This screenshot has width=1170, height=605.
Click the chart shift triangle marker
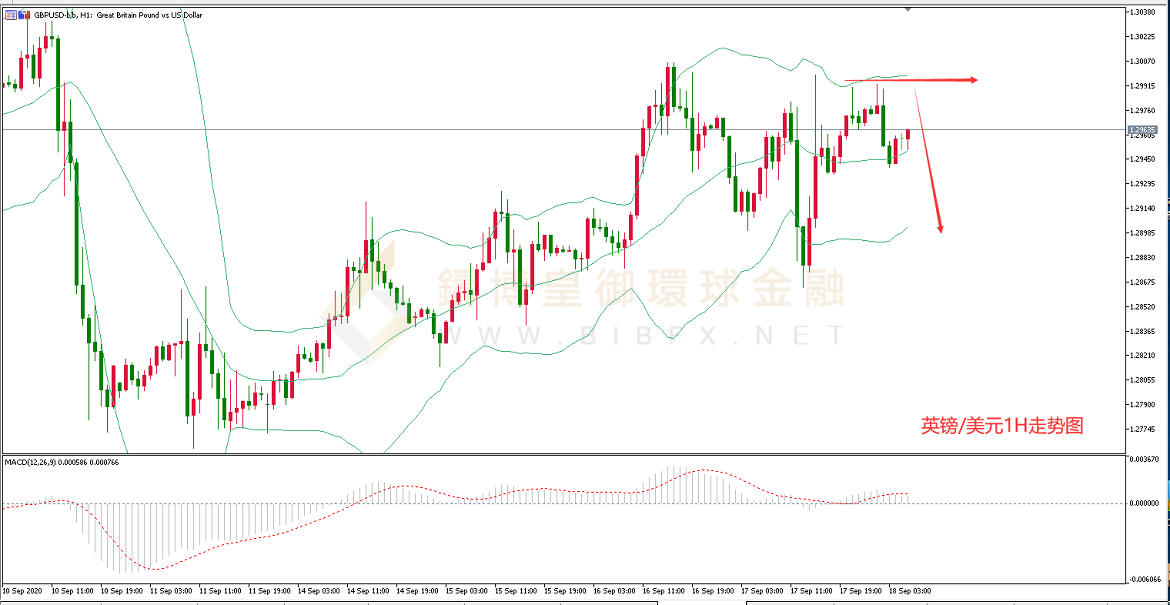coord(907,9)
